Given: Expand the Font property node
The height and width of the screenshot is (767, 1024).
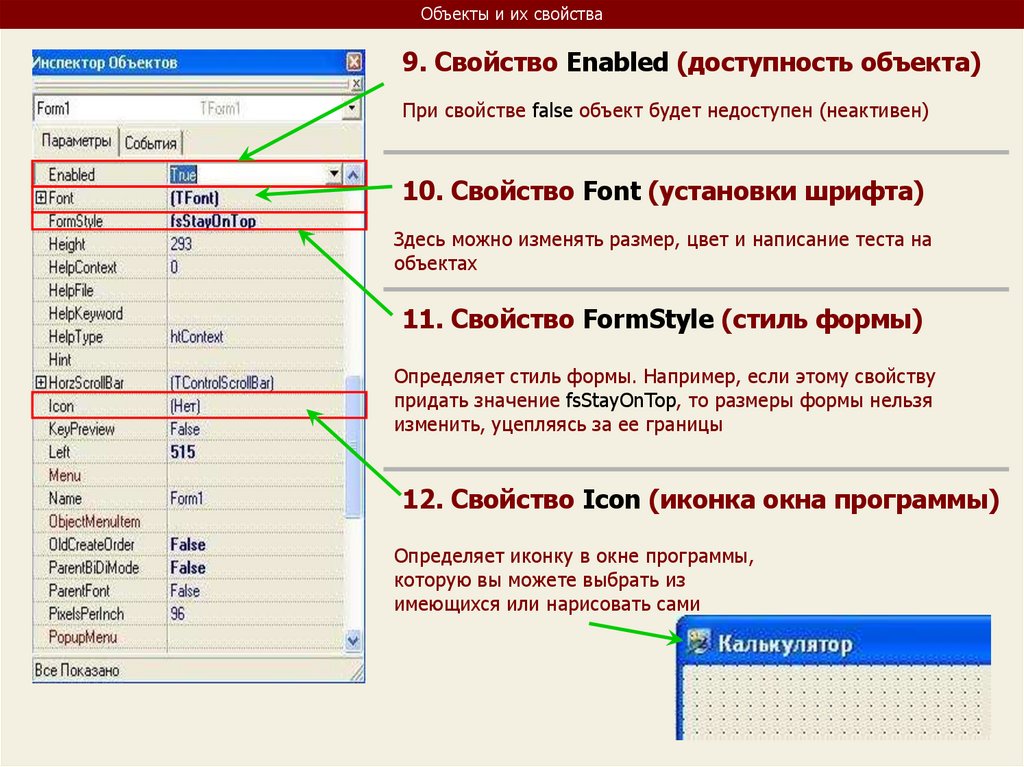Looking at the screenshot, I should (x=41, y=197).
